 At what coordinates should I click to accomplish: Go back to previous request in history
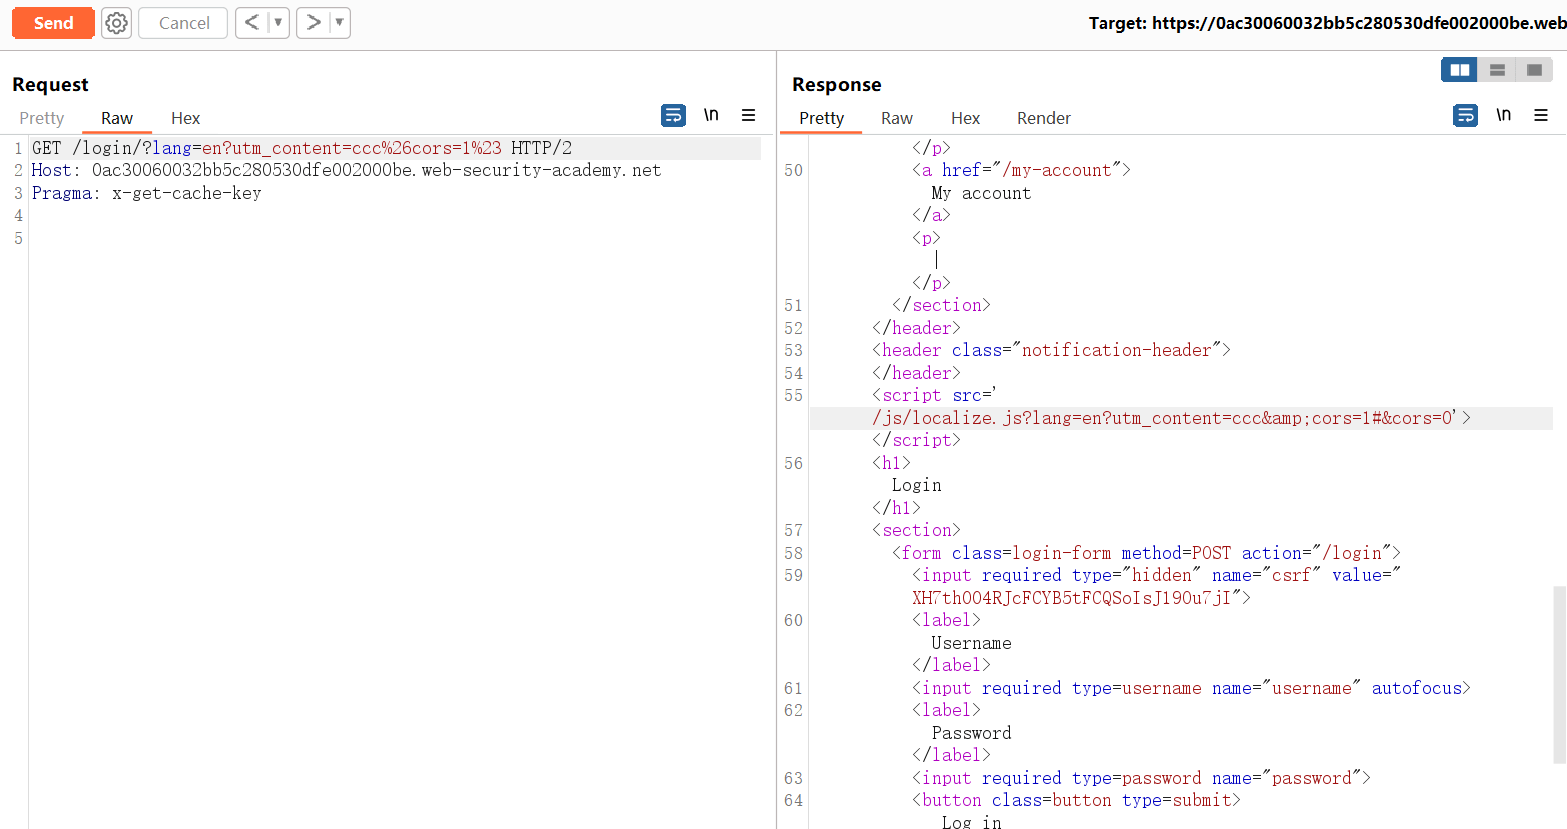click(x=252, y=23)
